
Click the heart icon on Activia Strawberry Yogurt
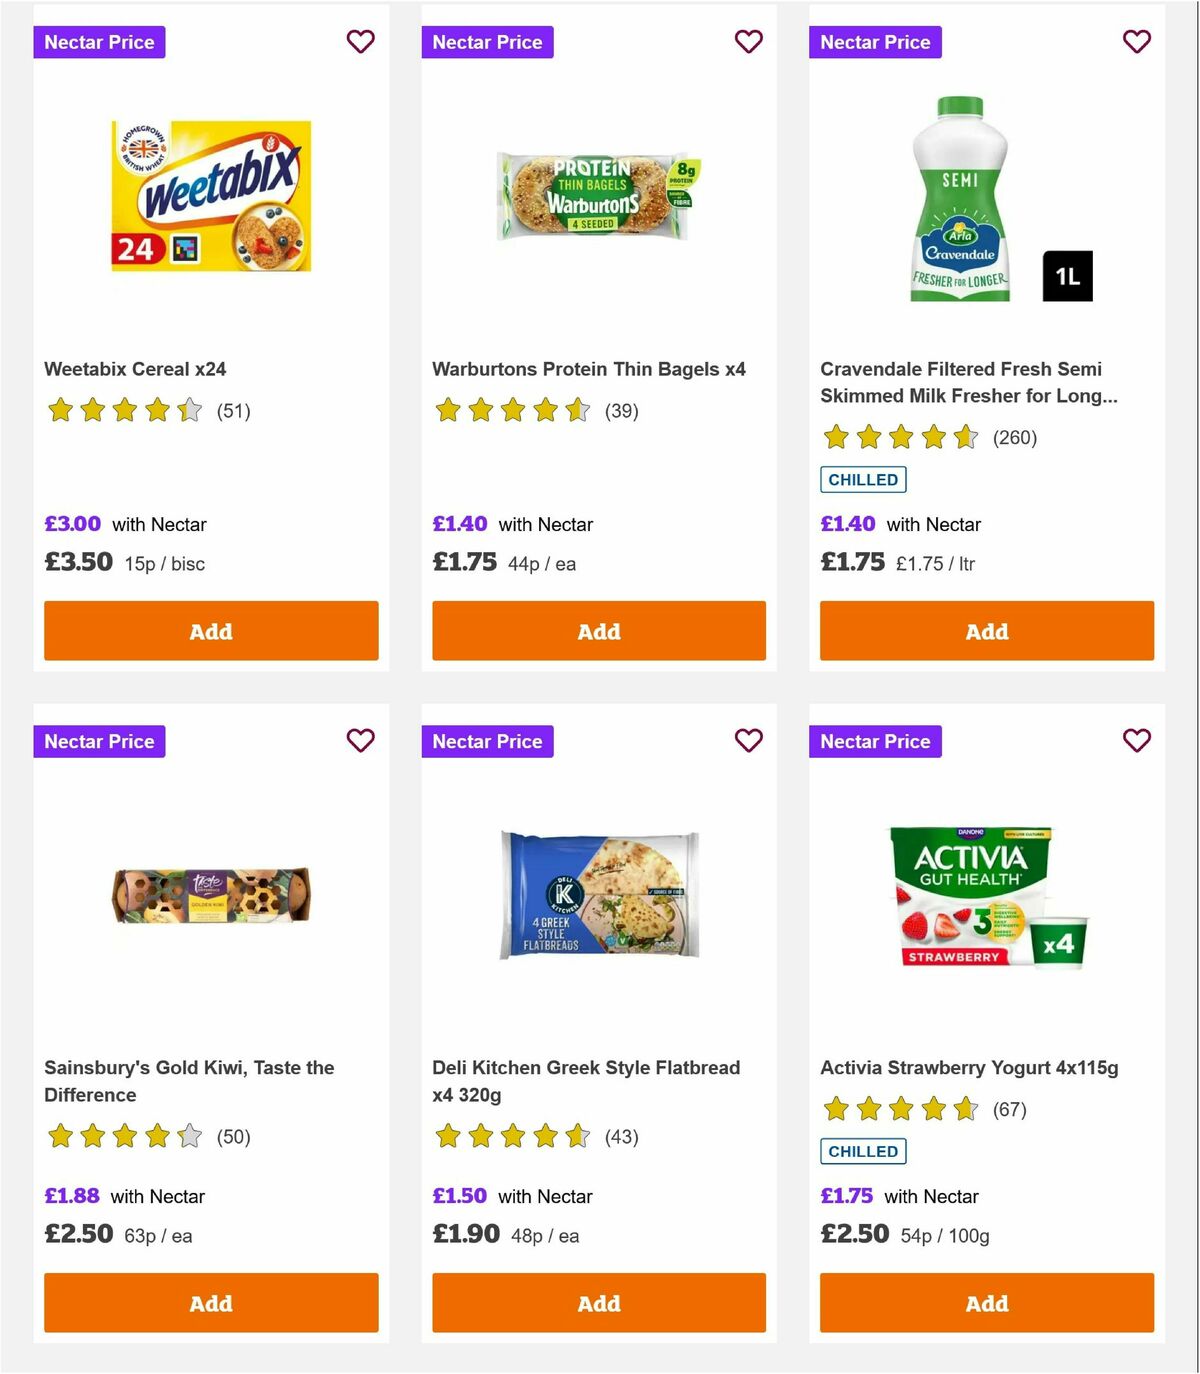click(1136, 741)
